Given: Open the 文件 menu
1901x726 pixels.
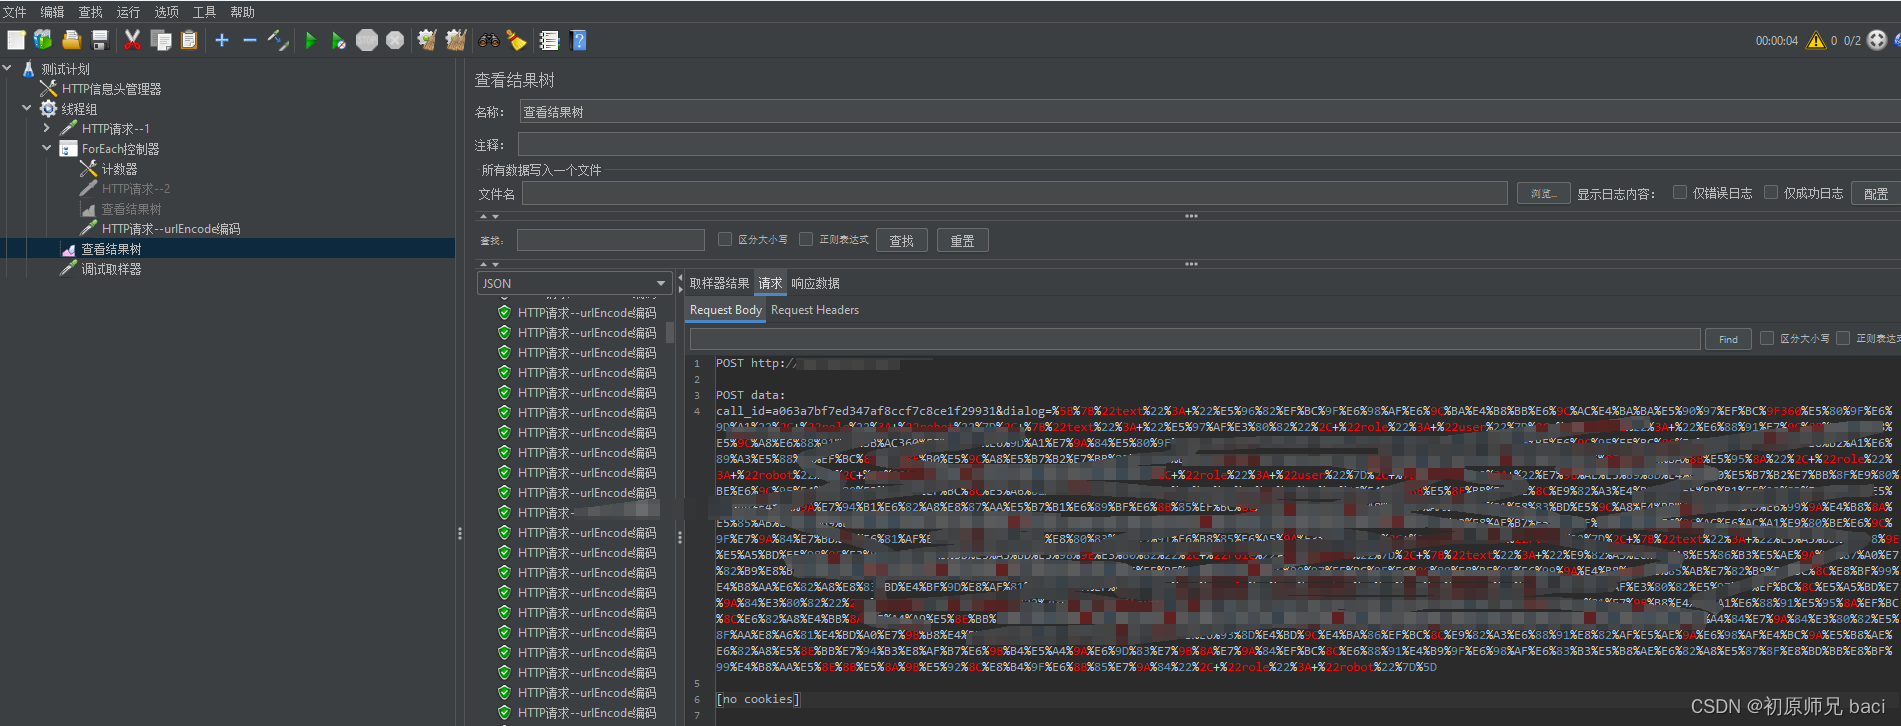Looking at the screenshot, I should point(15,12).
